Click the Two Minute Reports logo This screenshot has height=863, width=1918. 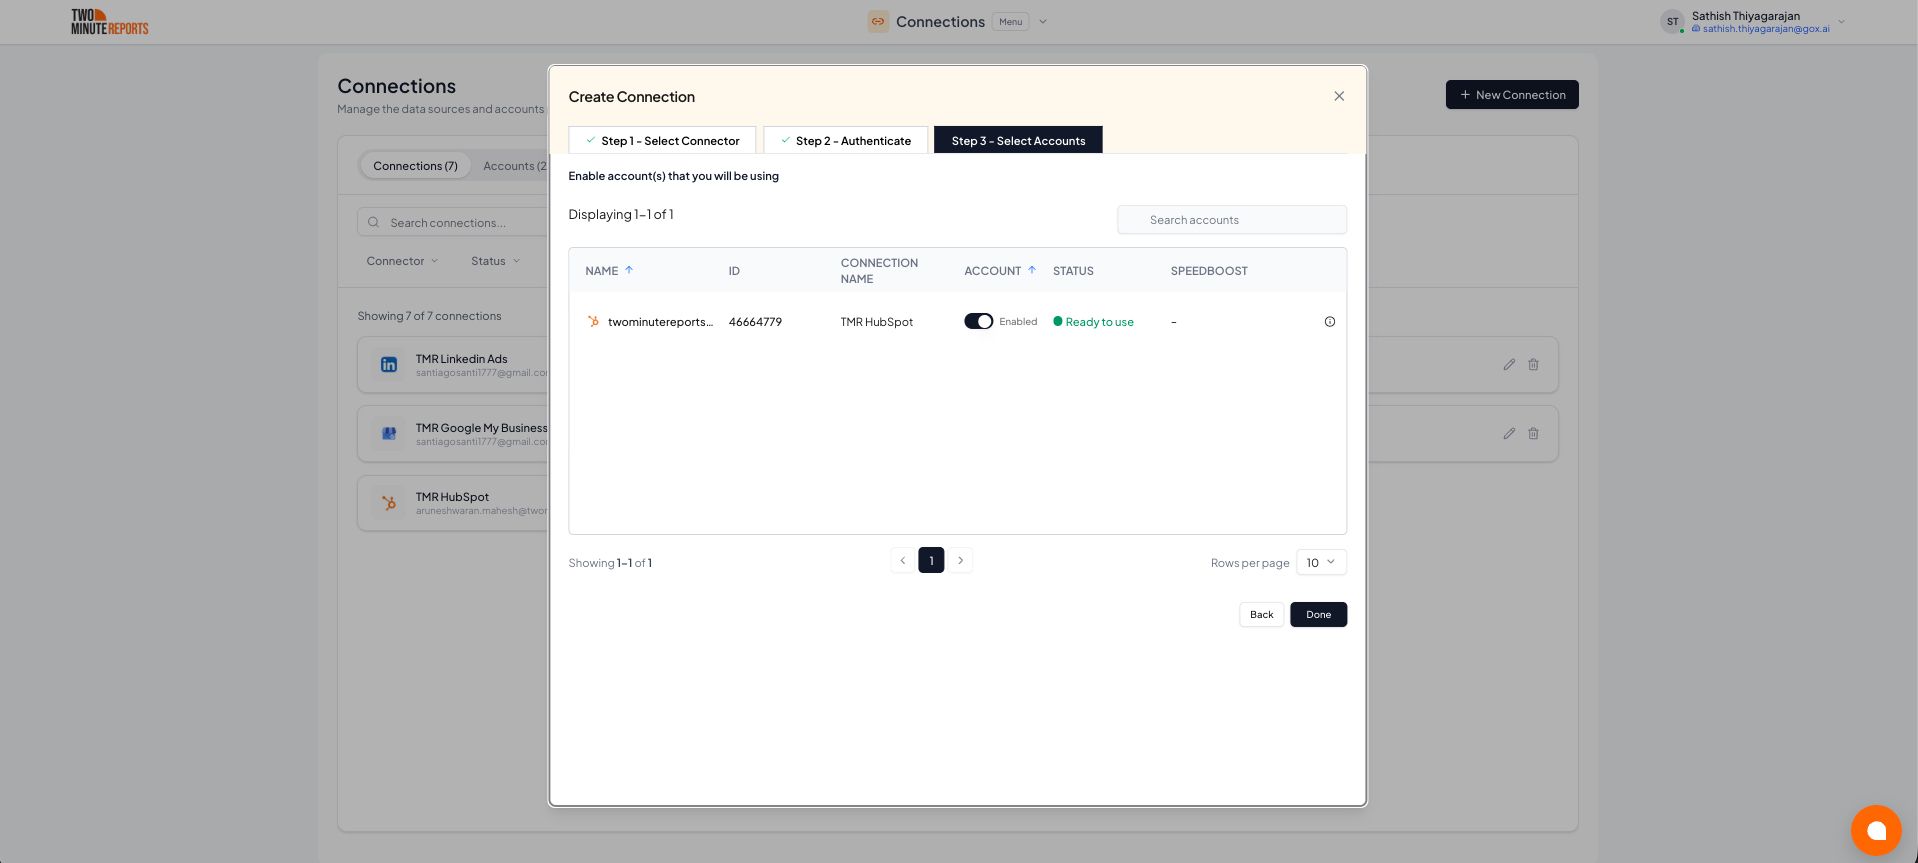click(x=109, y=22)
